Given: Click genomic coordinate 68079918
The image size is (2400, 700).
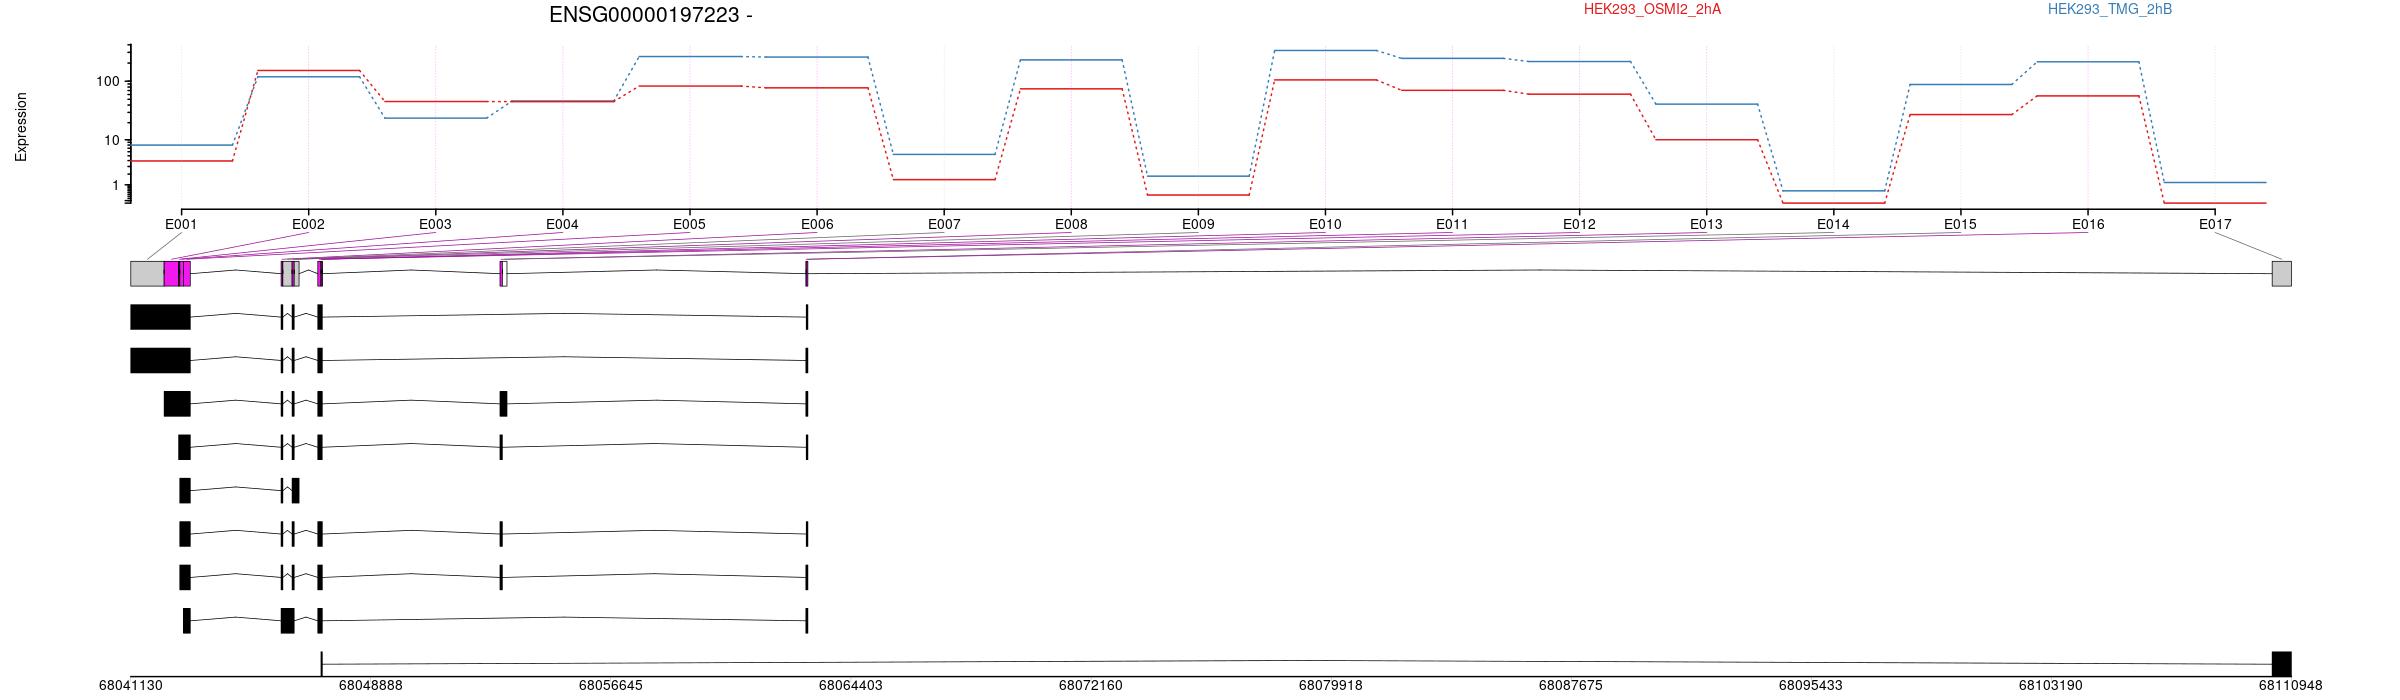Looking at the screenshot, I should [x=1330, y=686].
